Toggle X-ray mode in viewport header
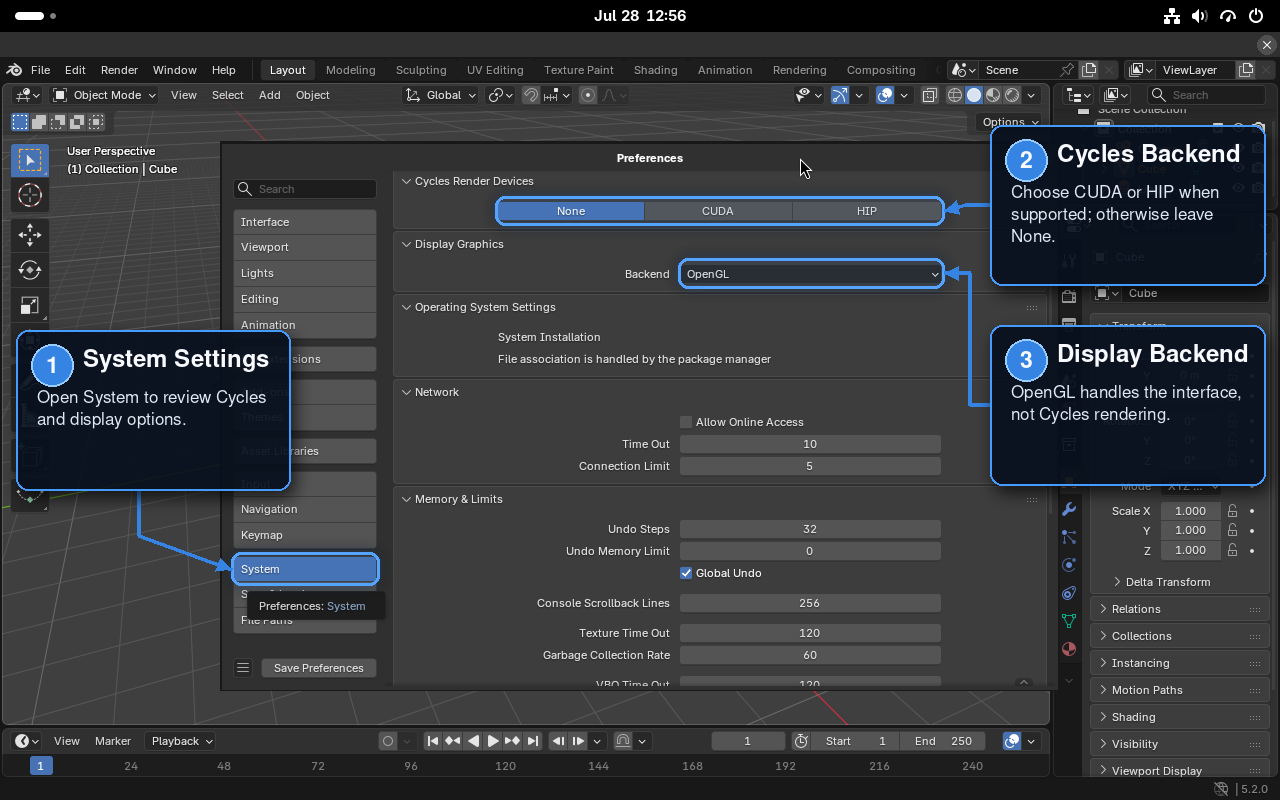Screen dimensions: 1280x800 tap(929, 95)
